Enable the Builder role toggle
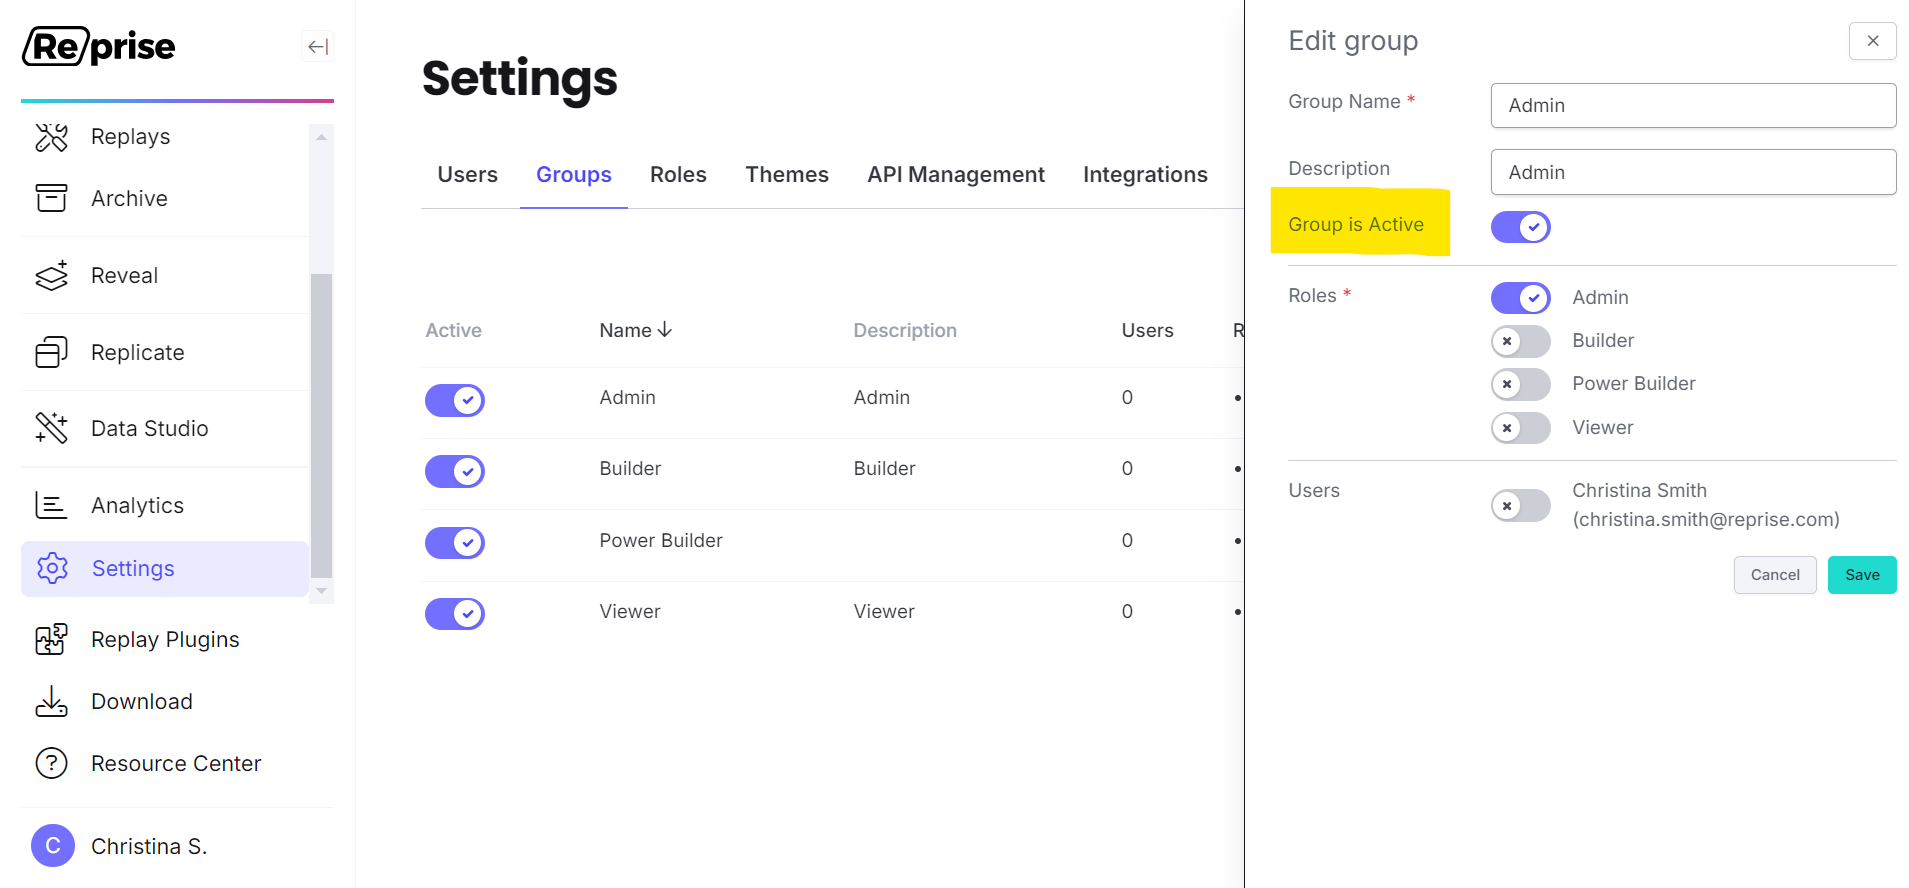The width and height of the screenshot is (1909, 888). tap(1520, 341)
